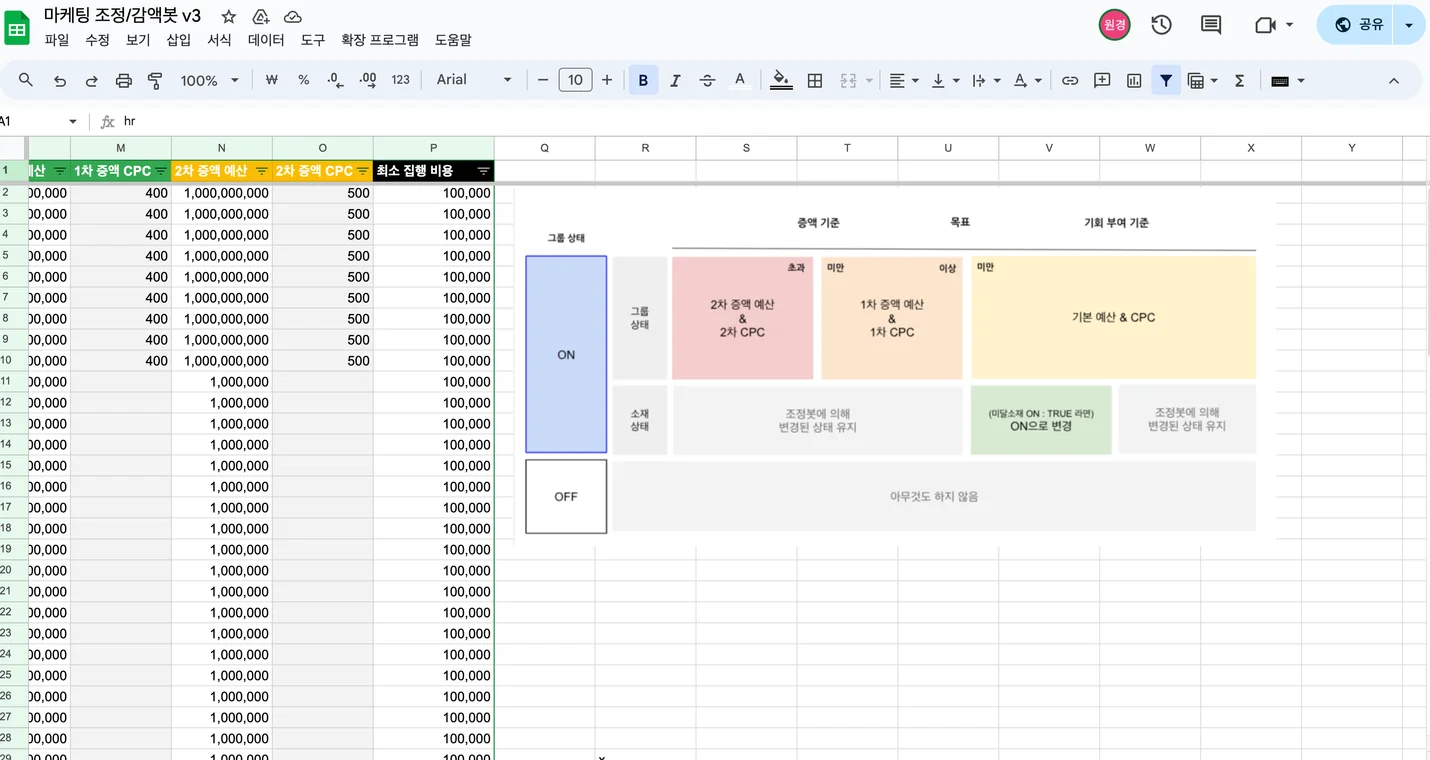Redo the last action

[x=92, y=80]
